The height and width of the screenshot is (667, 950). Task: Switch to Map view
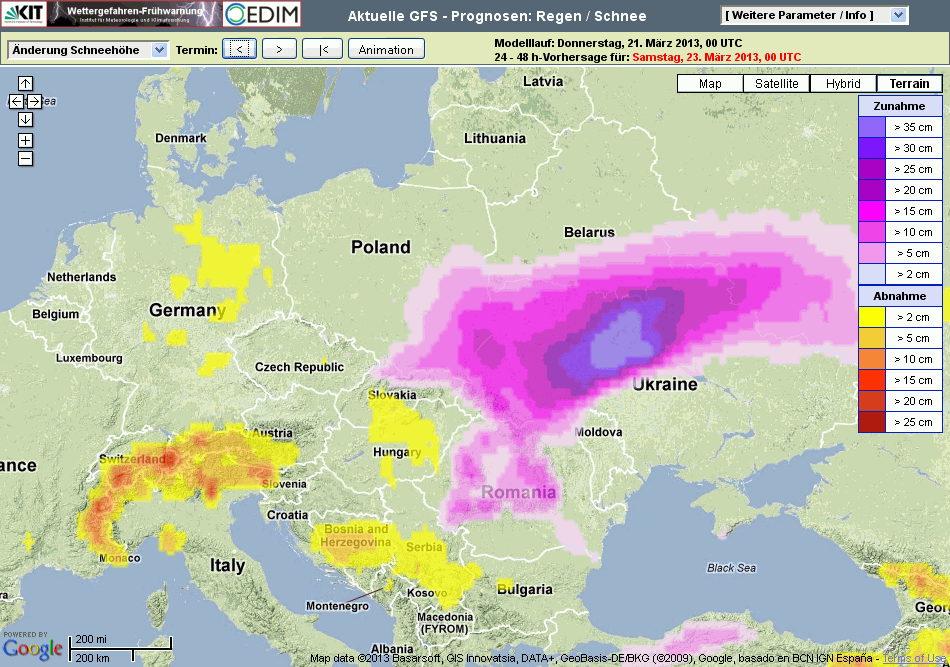tap(710, 84)
